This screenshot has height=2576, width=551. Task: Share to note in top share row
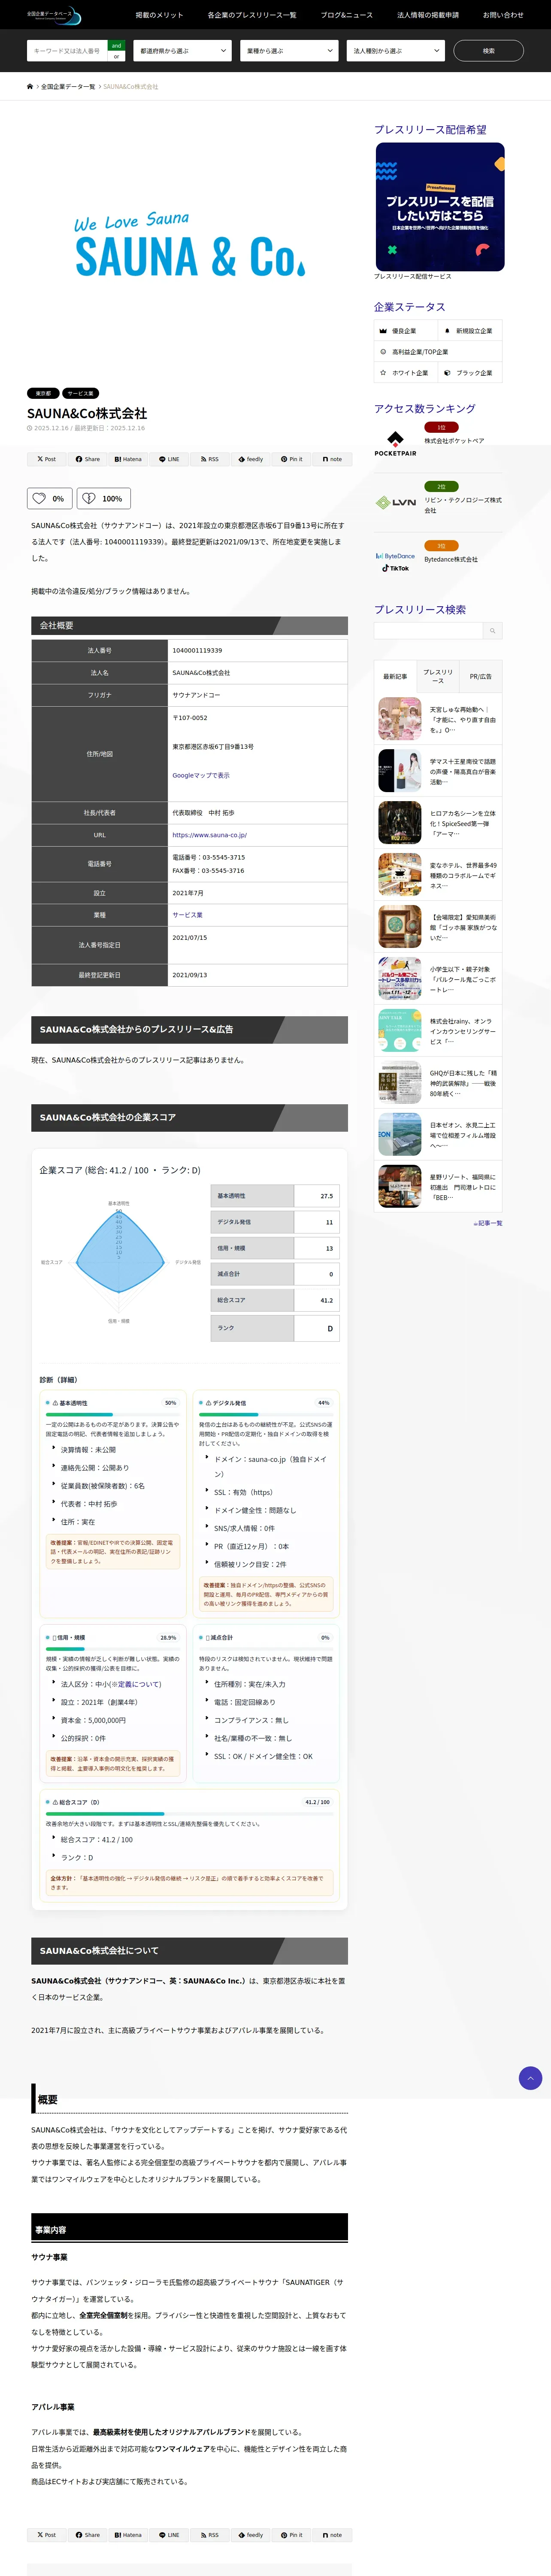(332, 459)
